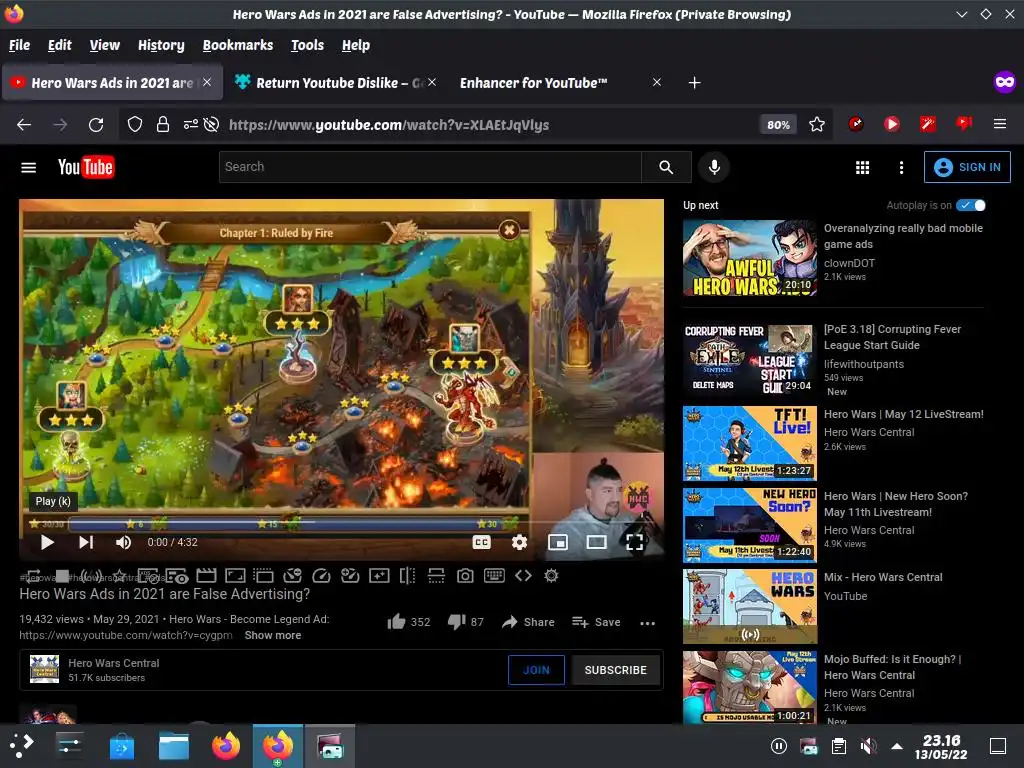Open taskbar file manager folder icon
Image resolution: width=1024 pixels, height=768 pixels.
(x=174, y=746)
